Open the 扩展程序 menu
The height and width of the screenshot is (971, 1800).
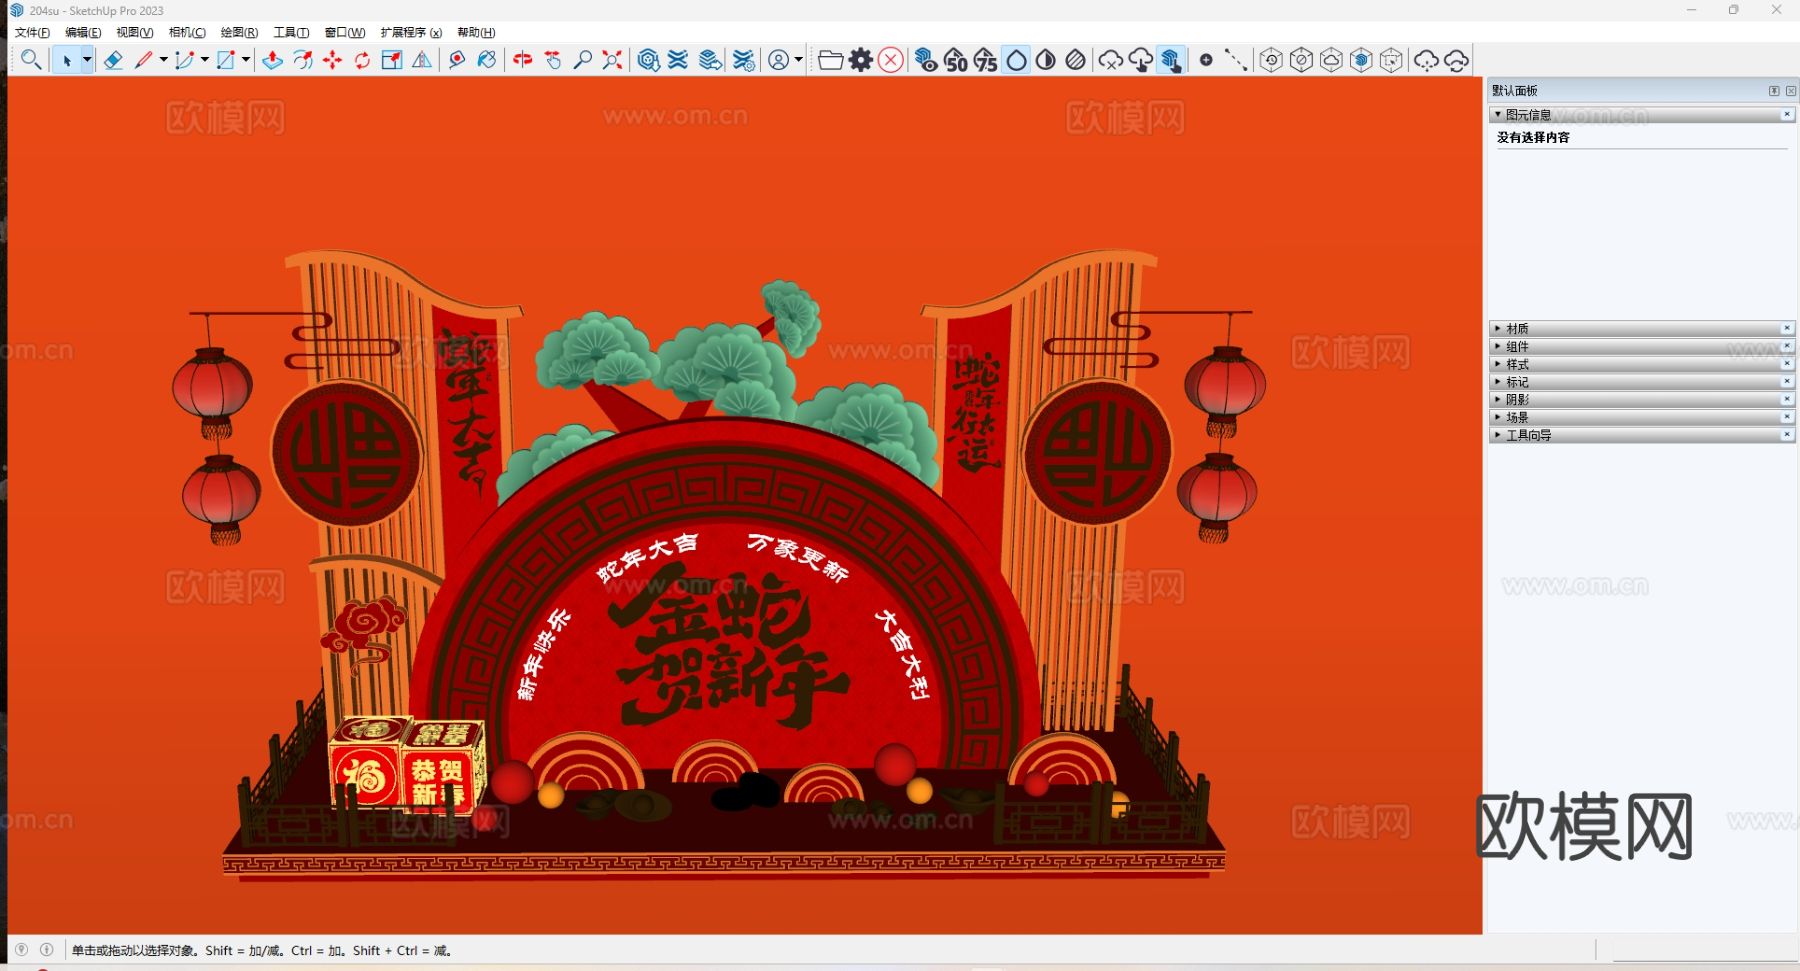[411, 32]
